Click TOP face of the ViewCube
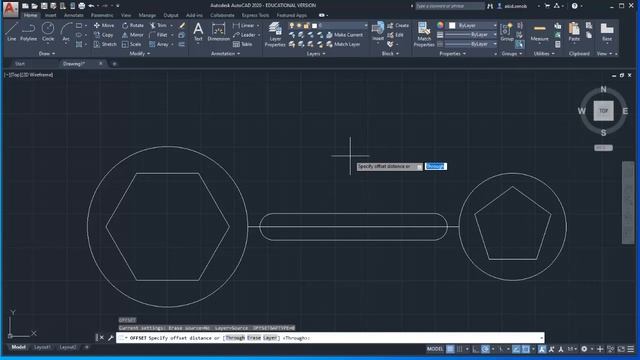Viewport: 640px width, 360px height. (x=603, y=111)
